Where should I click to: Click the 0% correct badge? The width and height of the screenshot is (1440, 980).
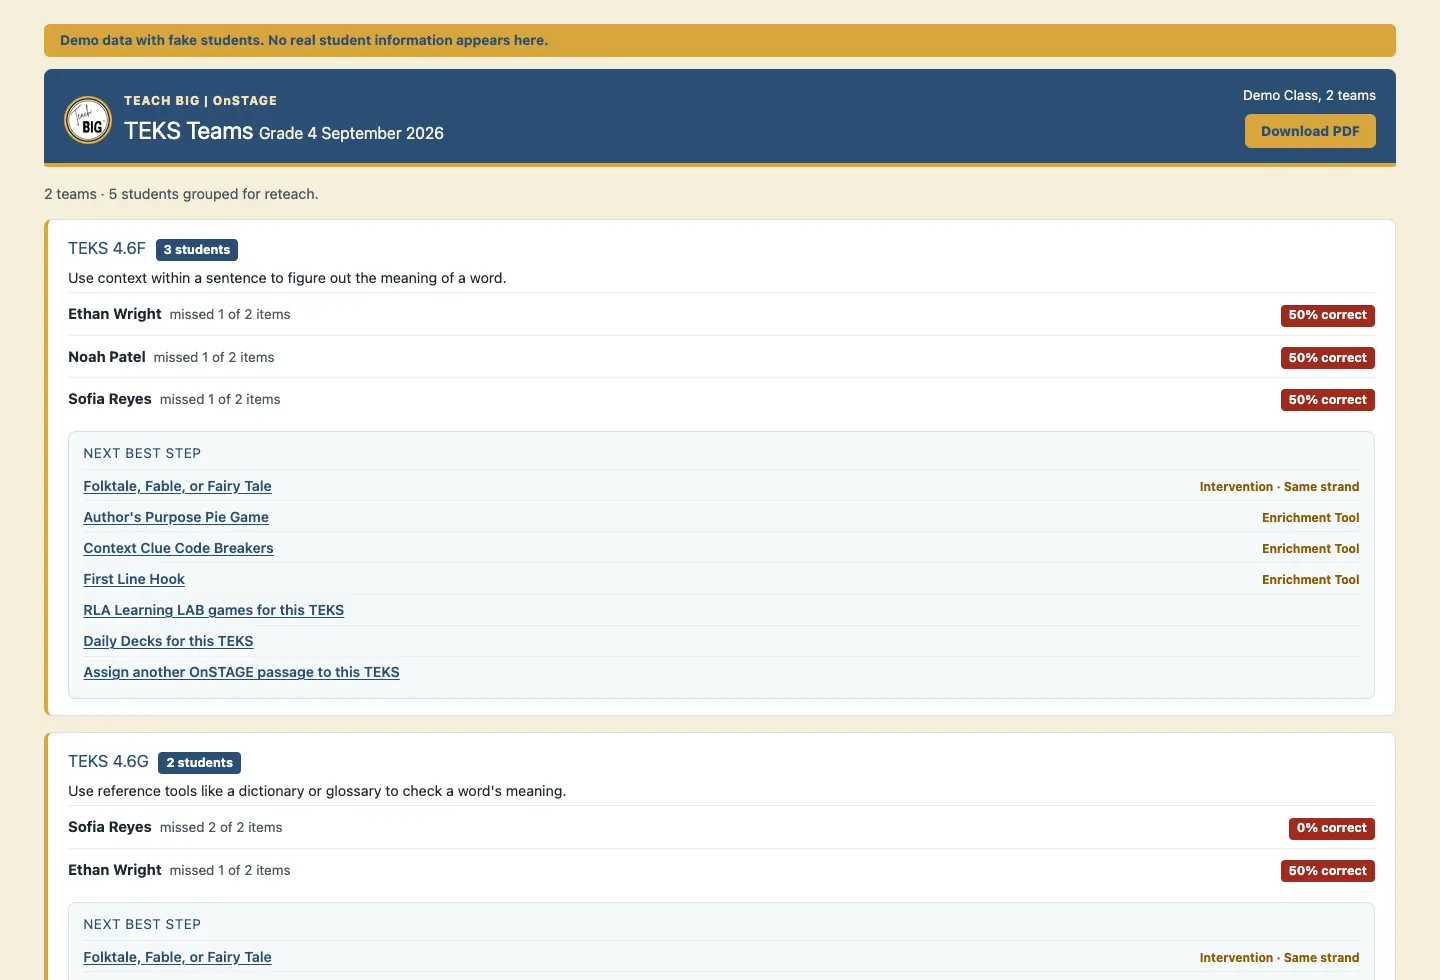point(1331,828)
